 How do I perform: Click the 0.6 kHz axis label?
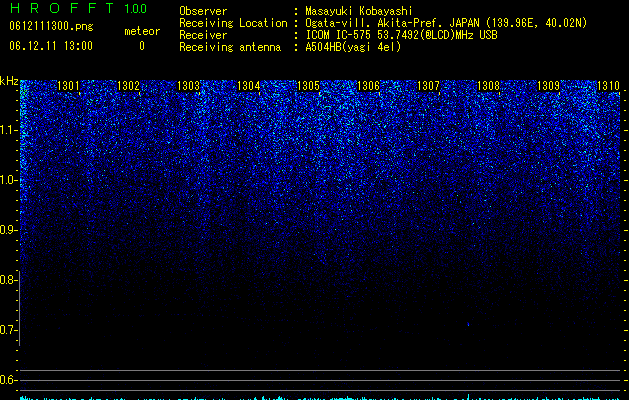(x=8, y=380)
